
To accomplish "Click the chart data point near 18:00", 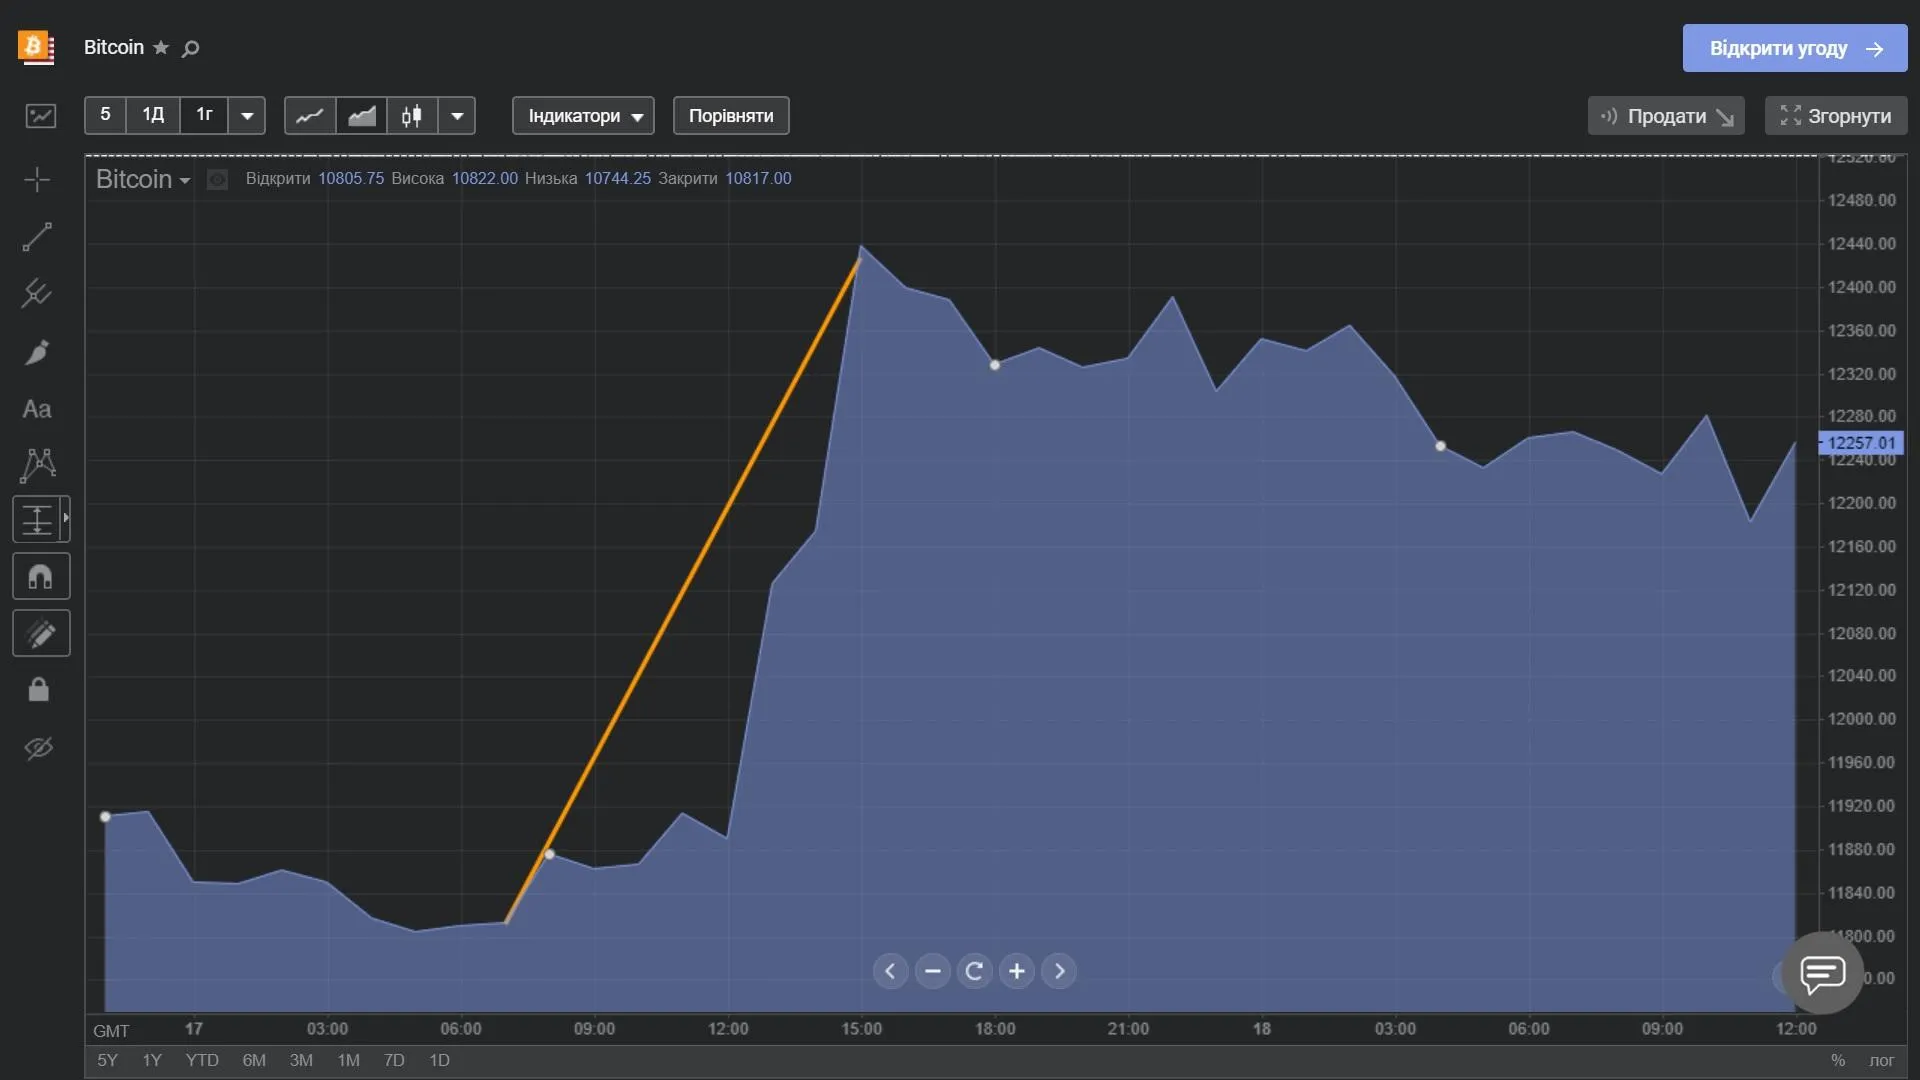I will (995, 365).
